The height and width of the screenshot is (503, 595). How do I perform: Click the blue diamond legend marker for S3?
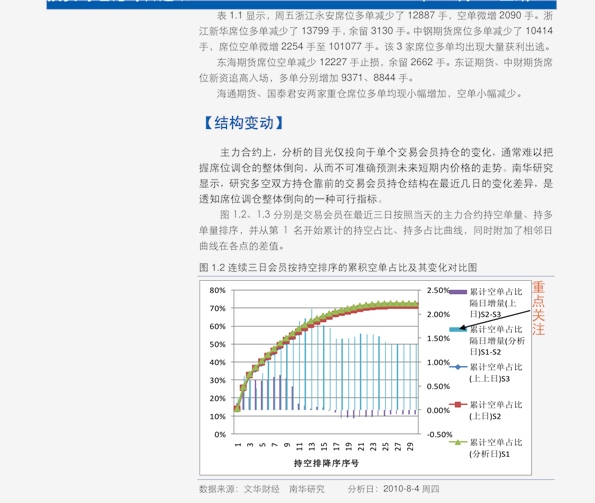(x=458, y=367)
